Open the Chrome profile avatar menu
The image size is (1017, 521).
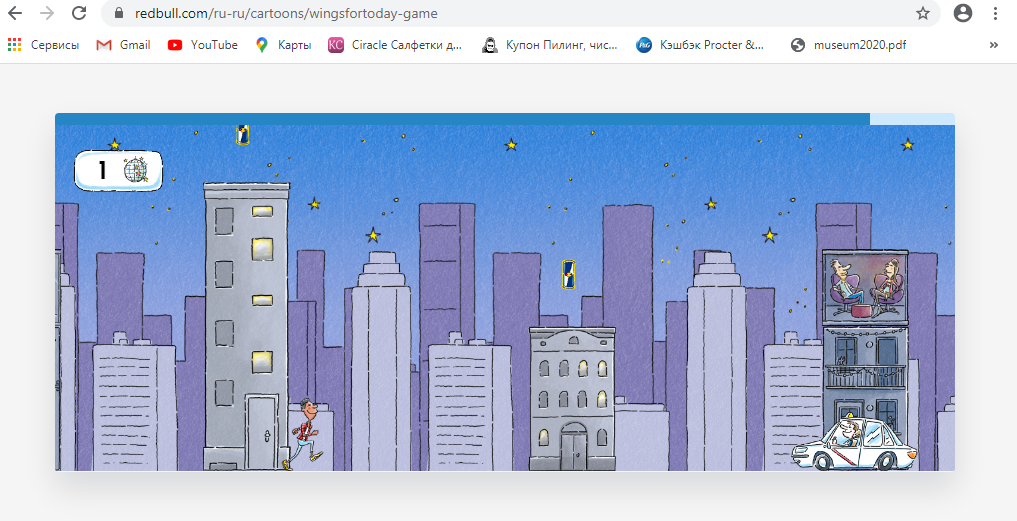(x=963, y=13)
